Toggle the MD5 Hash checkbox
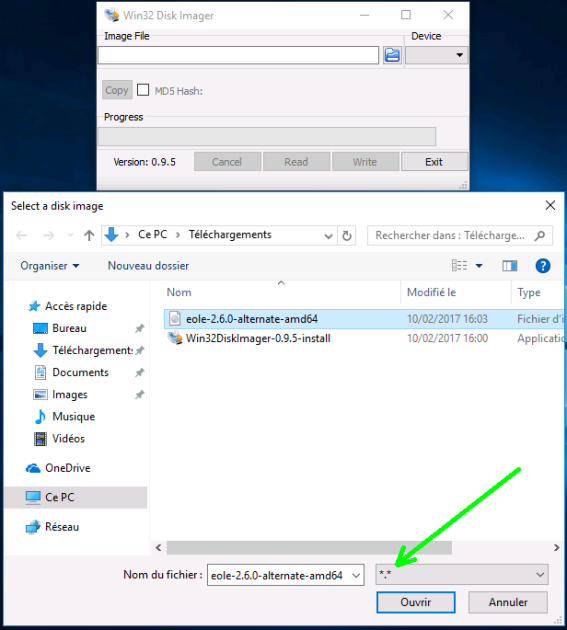This screenshot has width=567, height=630. coord(143,90)
